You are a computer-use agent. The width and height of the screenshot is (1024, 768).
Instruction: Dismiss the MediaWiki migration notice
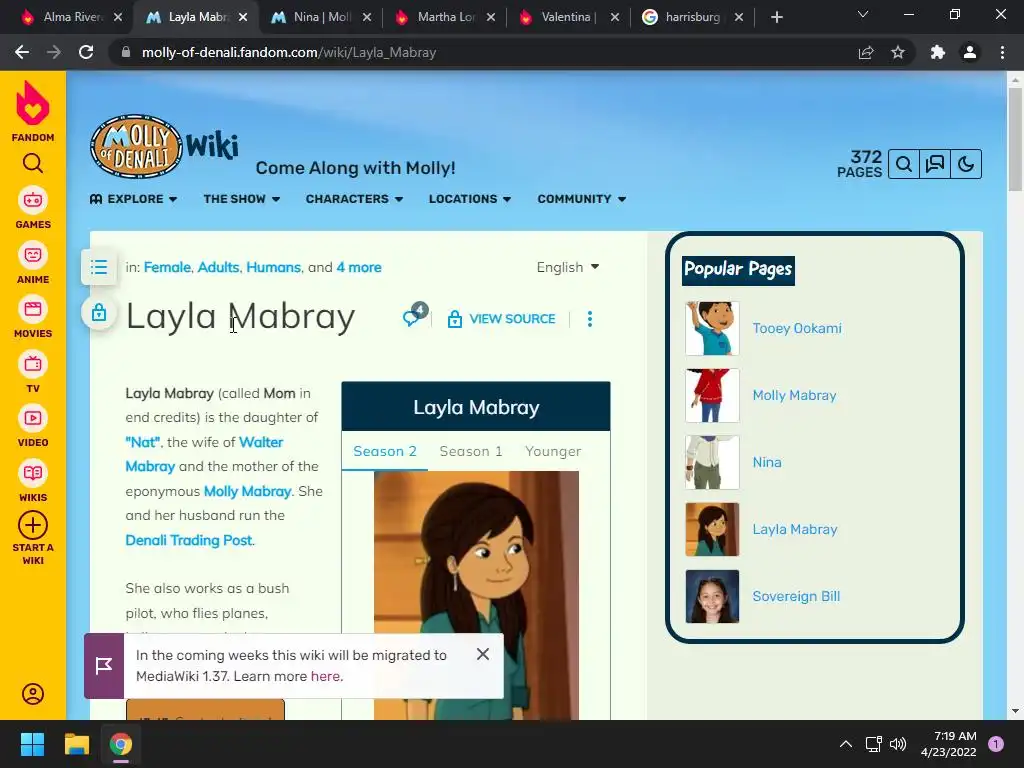coord(483,654)
